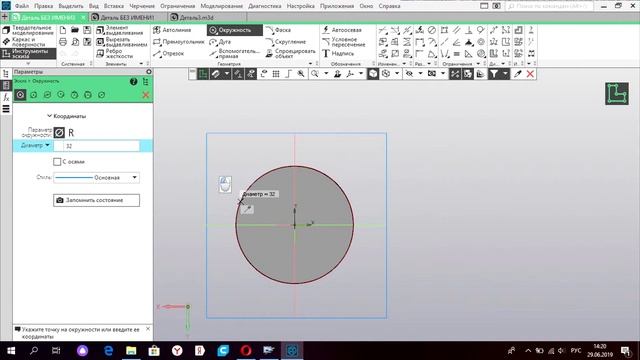The image size is (640, 360).
Task: Toggle the isometric cube display button
Action: click(x=373, y=74)
